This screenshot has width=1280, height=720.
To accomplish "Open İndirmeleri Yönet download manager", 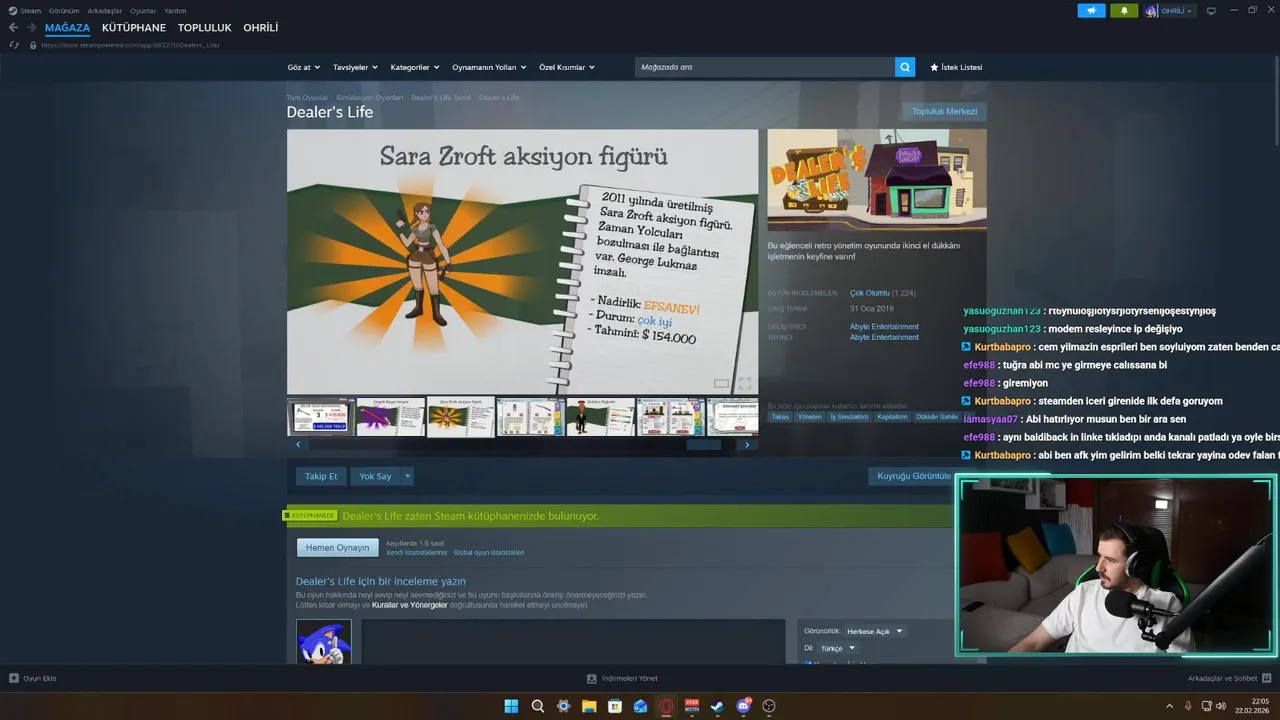I will tap(622, 678).
